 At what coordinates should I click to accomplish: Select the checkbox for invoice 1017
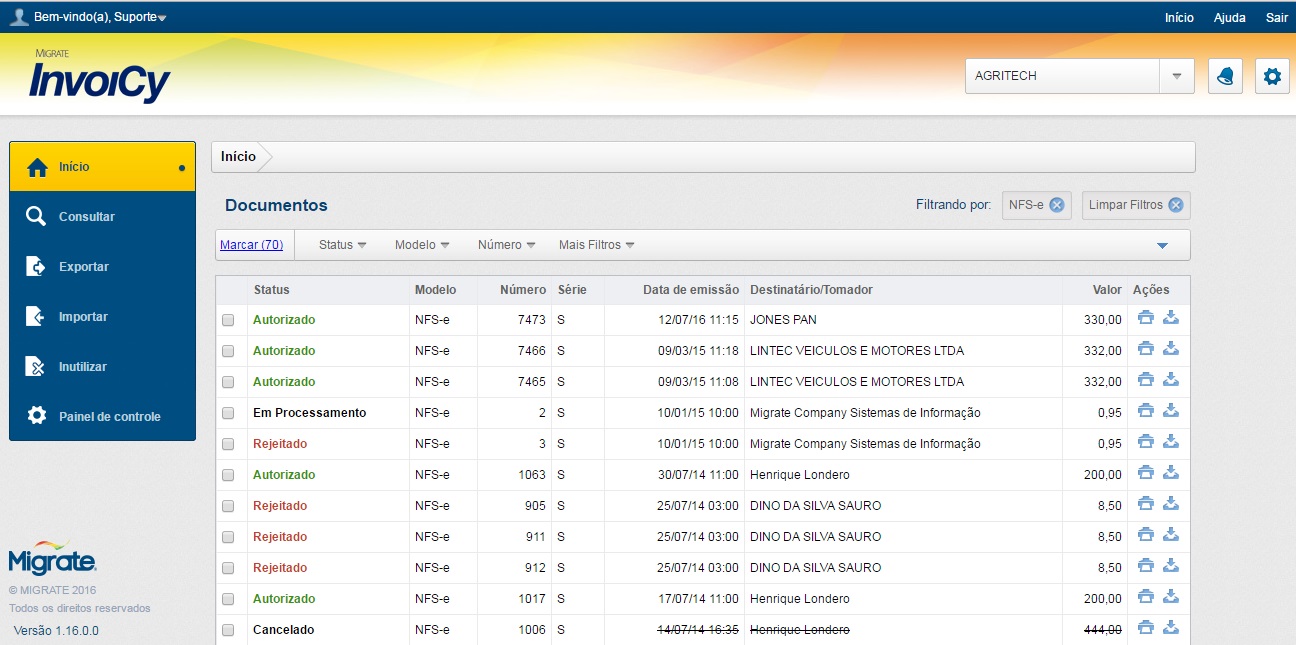228,599
